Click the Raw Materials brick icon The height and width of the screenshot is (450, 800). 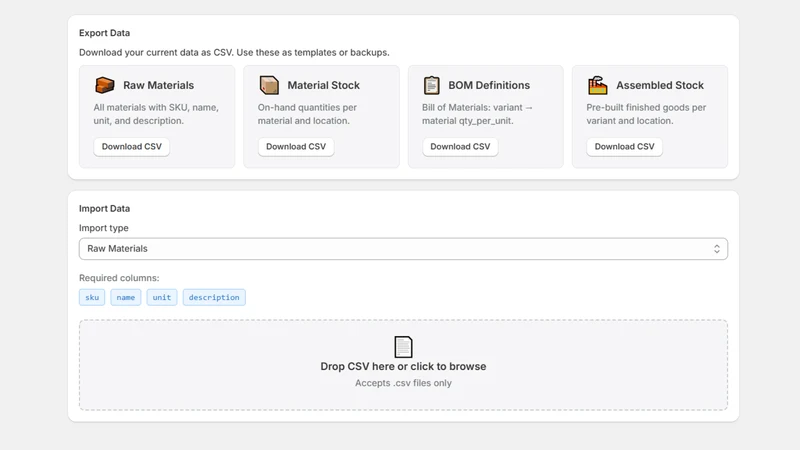coord(105,85)
